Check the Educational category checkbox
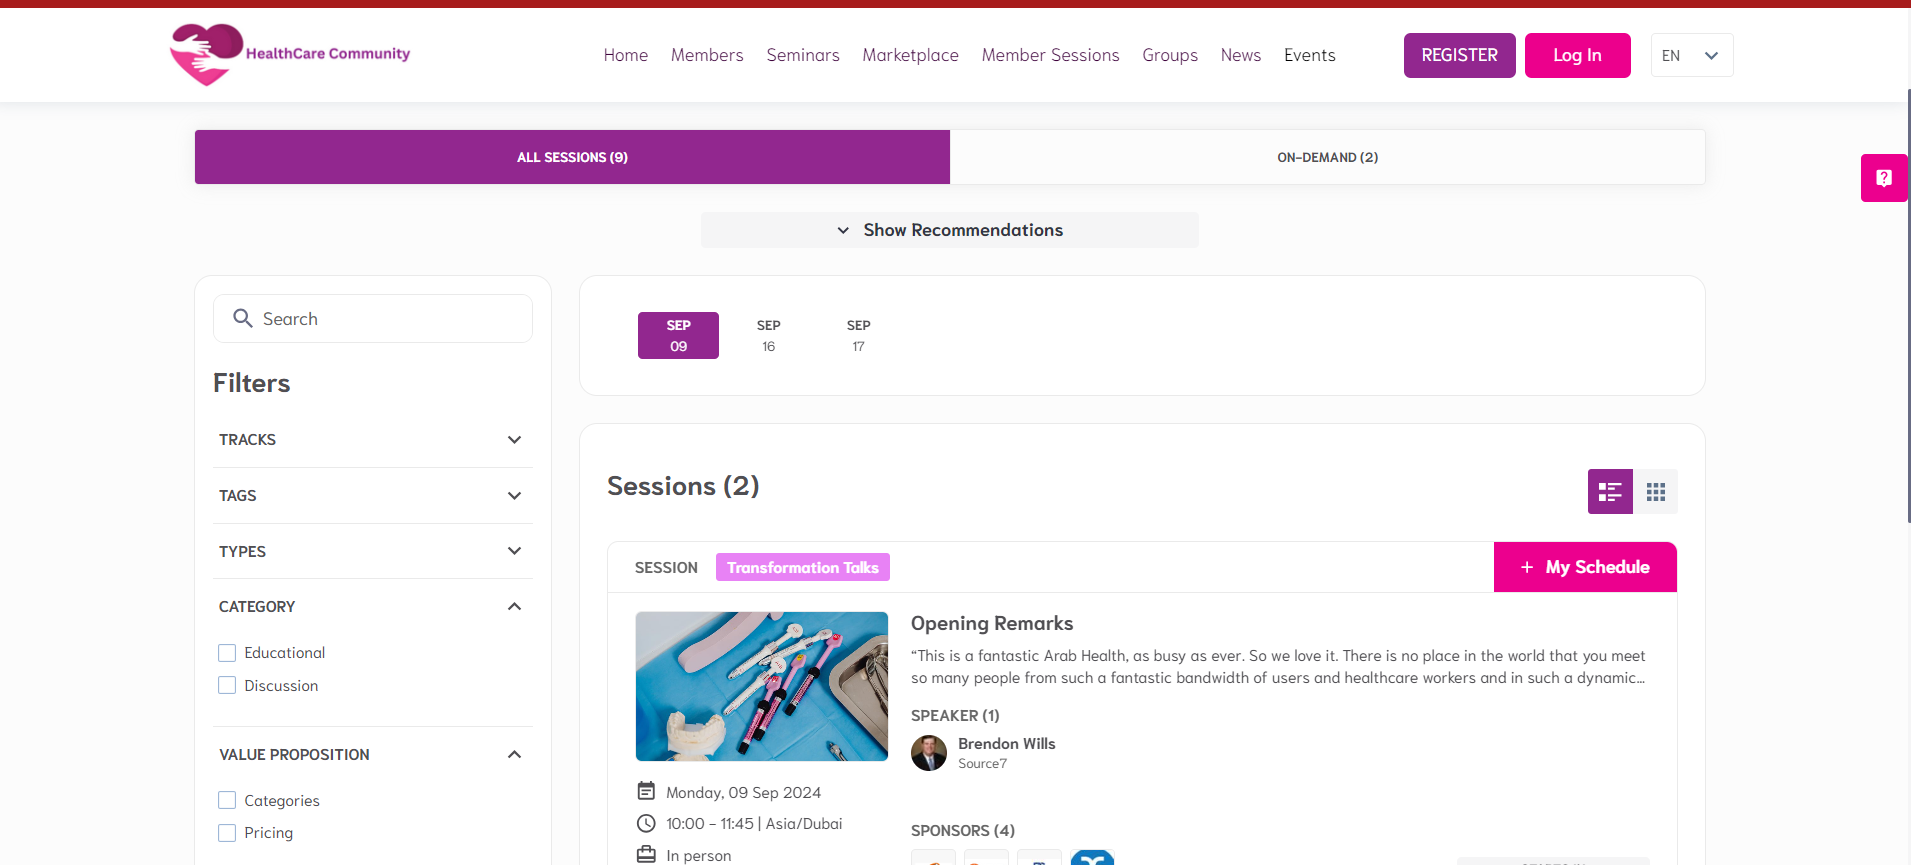Screen dimensions: 1911x865 tap(227, 653)
